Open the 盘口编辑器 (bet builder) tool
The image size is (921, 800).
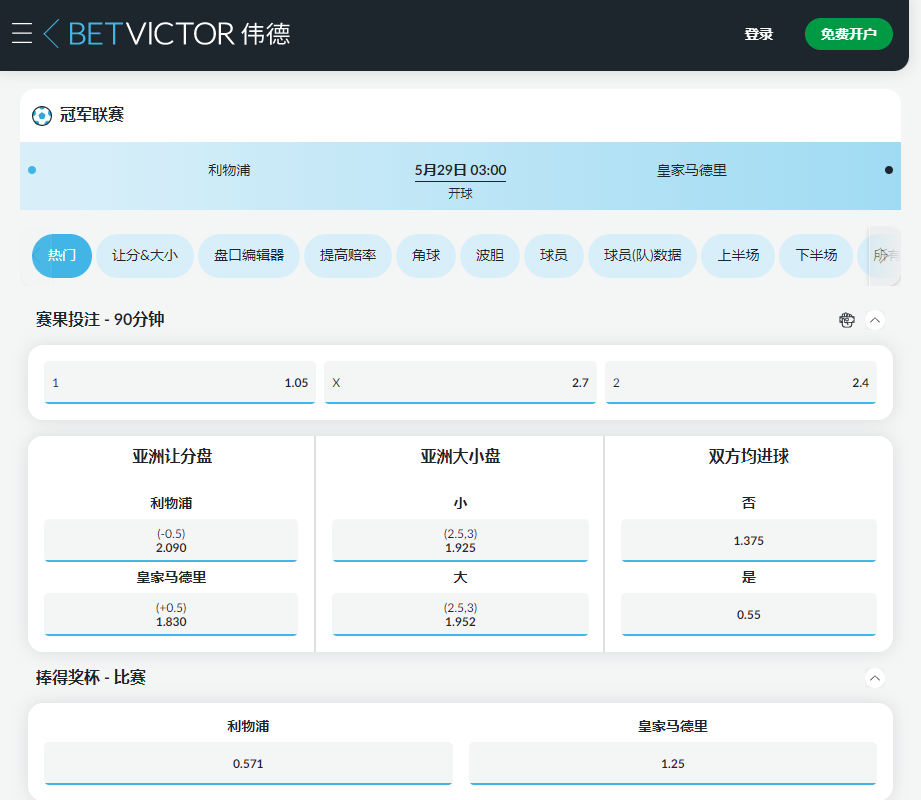point(248,255)
